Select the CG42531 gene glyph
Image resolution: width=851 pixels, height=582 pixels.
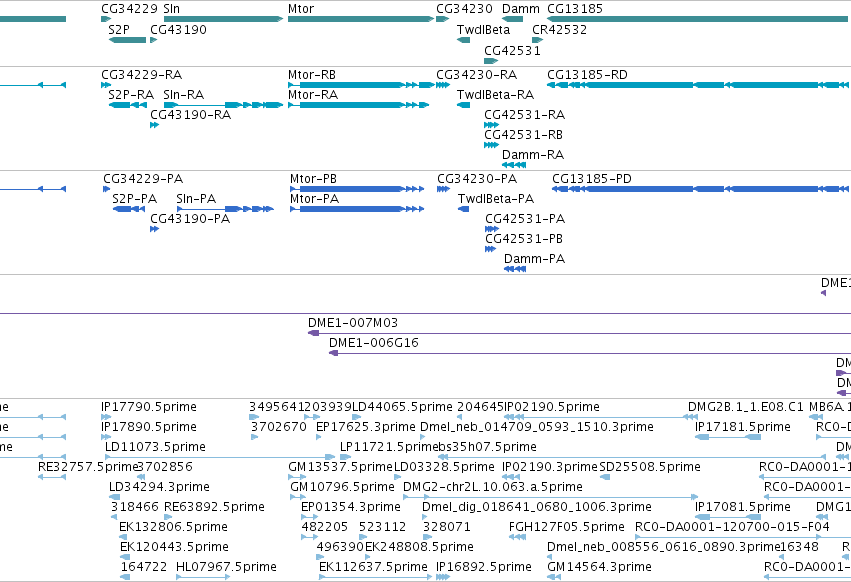pos(491,61)
